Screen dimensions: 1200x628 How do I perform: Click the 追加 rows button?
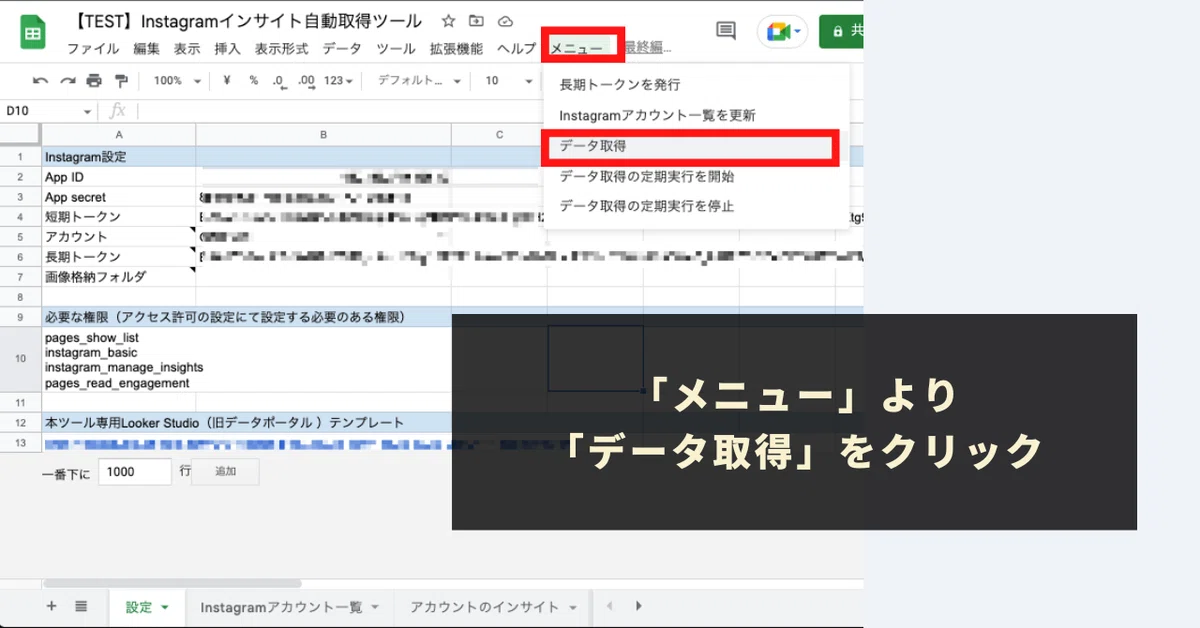click(x=226, y=471)
